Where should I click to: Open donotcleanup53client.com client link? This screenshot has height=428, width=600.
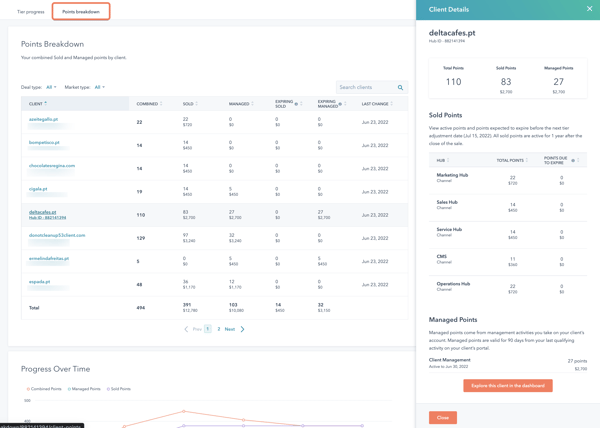click(57, 236)
